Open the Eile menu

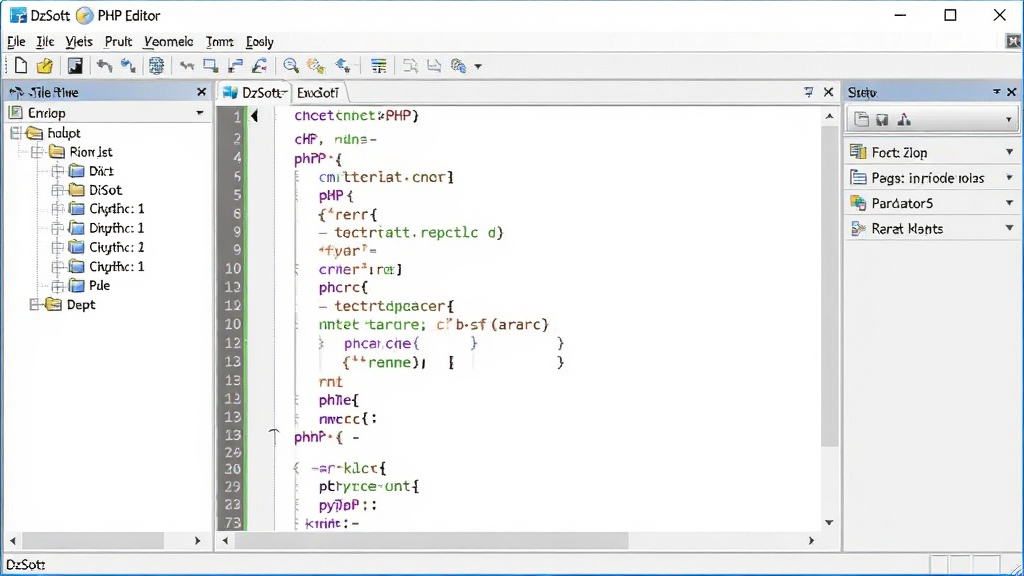(16, 42)
